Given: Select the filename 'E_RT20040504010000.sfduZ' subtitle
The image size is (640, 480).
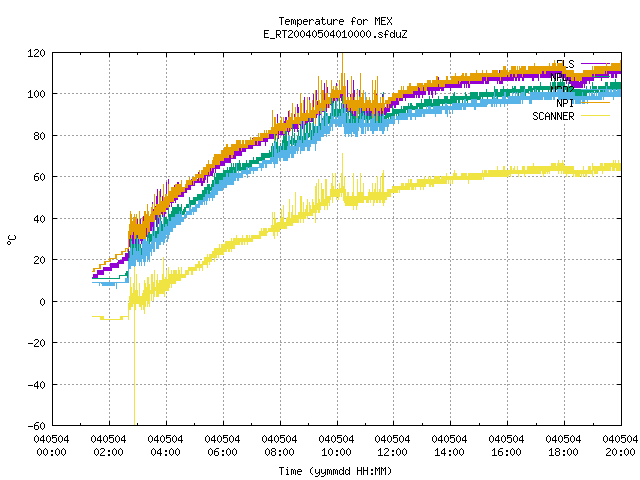Looking at the screenshot, I should point(336,34).
